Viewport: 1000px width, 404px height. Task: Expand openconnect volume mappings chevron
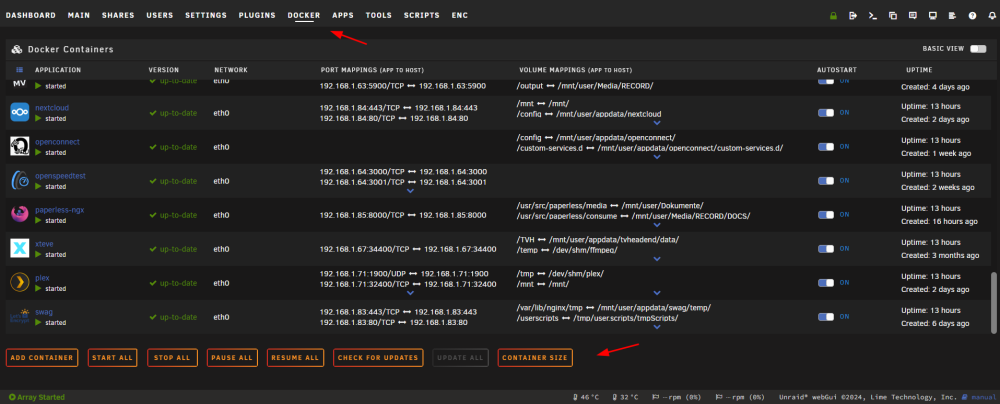(x=657, y=156)
